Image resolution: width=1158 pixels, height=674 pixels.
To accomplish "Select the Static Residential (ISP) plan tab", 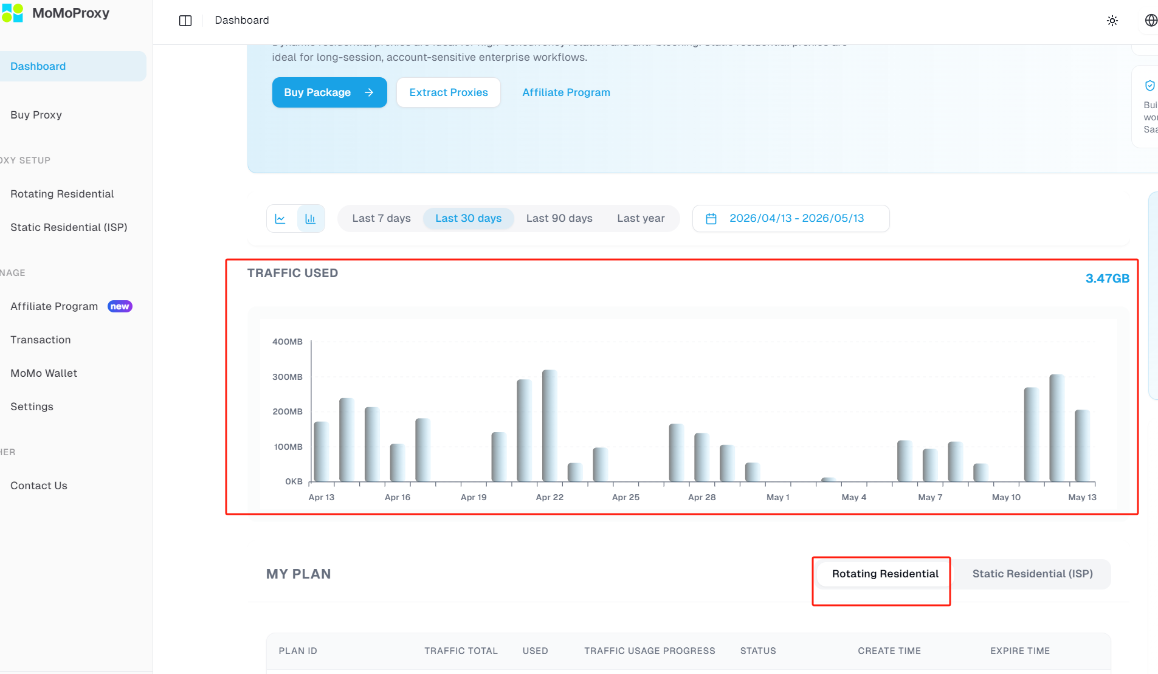I will coord(1032,574).
